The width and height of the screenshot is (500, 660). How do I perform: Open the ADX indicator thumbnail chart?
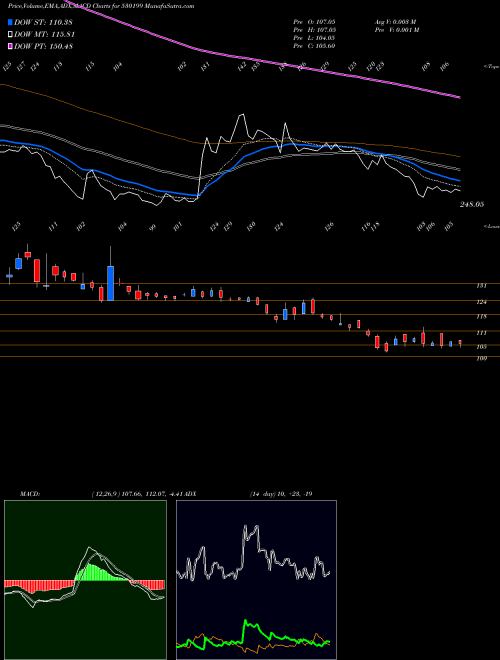[256, 580]
